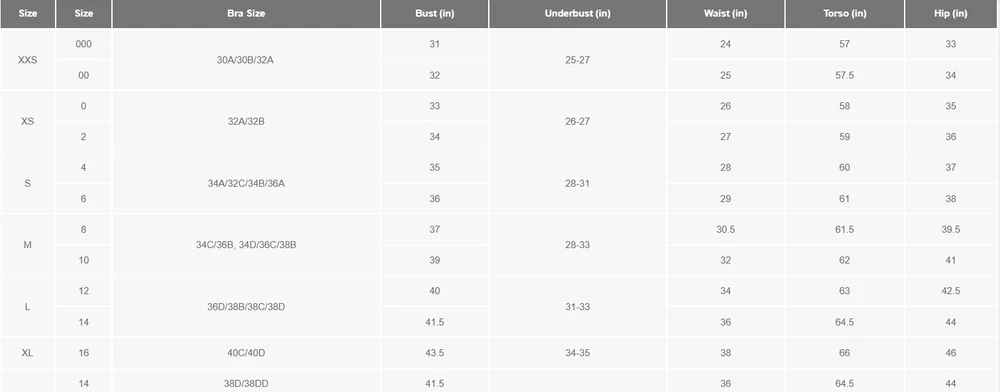Image resolution: width=1000 pixels, height=392 pixels.
Task: Click the Torso (in) column header
Action: click(844, 13)
